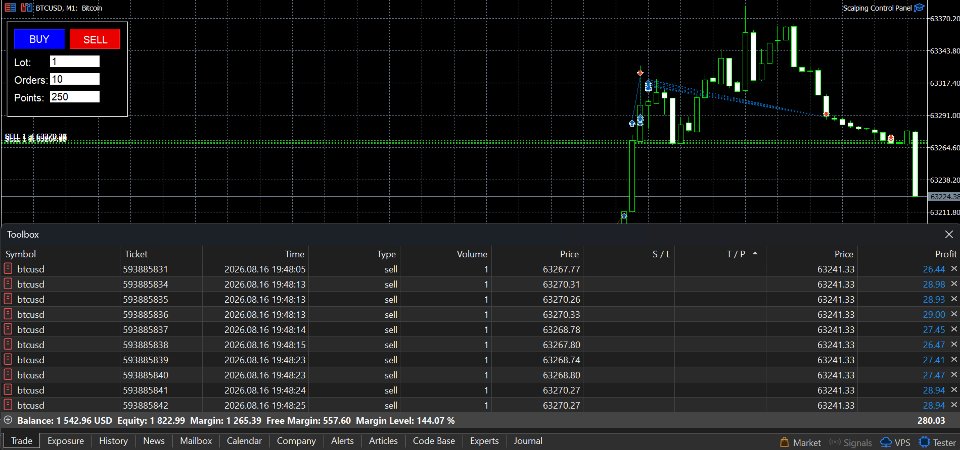Close position with ticket 593885836
This screenshot has height=450, width=960.
pos(954,314)
